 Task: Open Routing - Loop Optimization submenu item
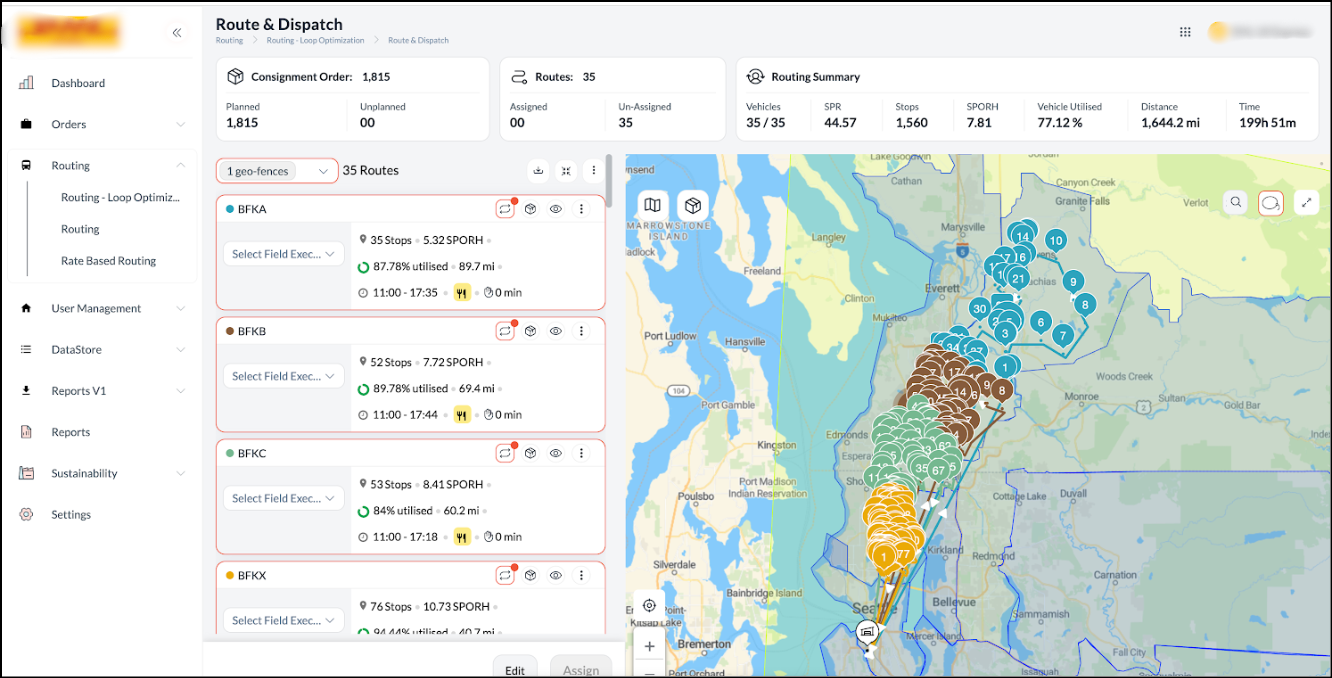click(x=120, y=197)
